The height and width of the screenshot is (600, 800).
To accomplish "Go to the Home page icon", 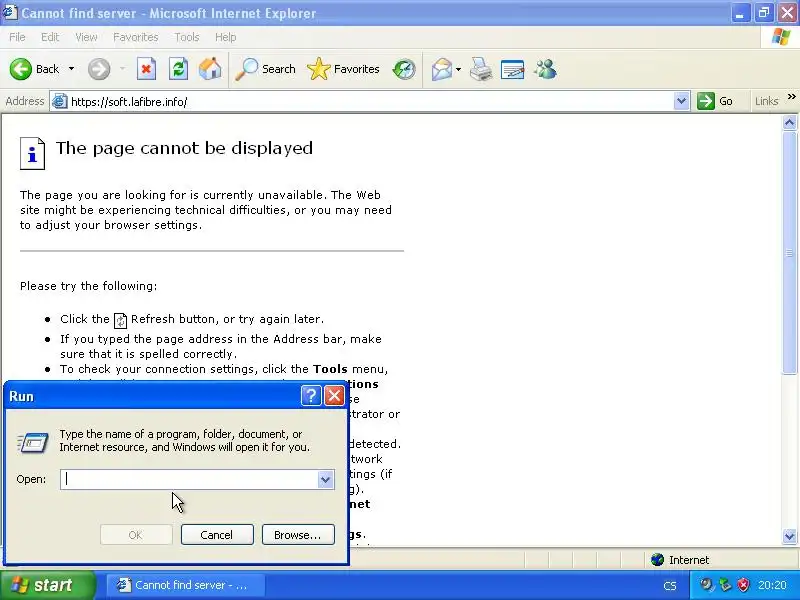I will [210, 69].
